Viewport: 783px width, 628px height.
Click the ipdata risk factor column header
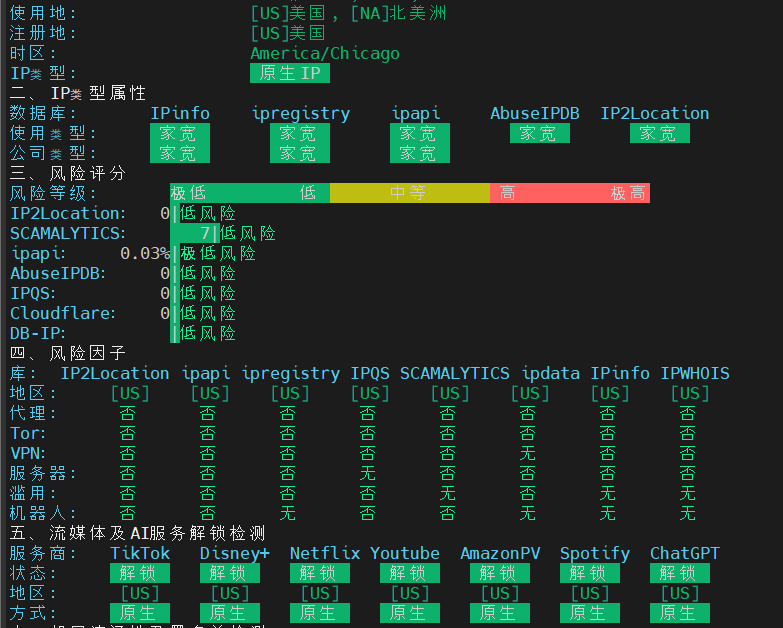(x=550, y=373)
